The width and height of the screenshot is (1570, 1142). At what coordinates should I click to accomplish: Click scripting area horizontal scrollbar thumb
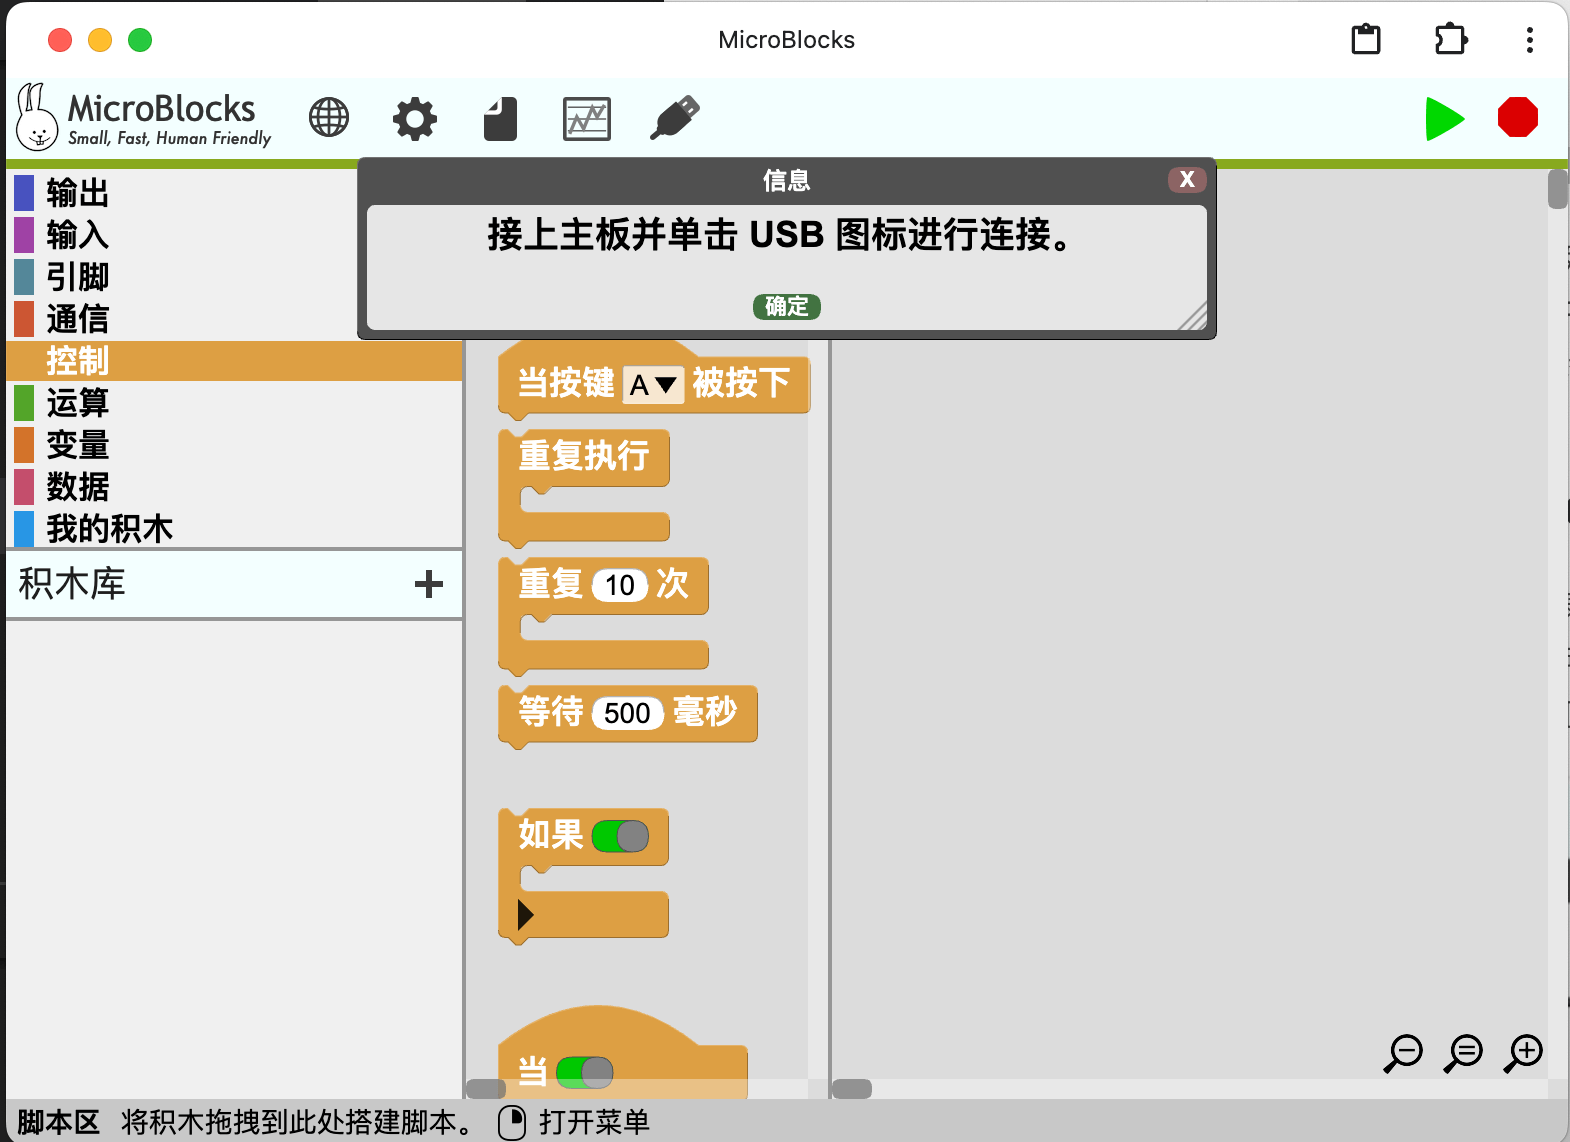coord(852,1088)
